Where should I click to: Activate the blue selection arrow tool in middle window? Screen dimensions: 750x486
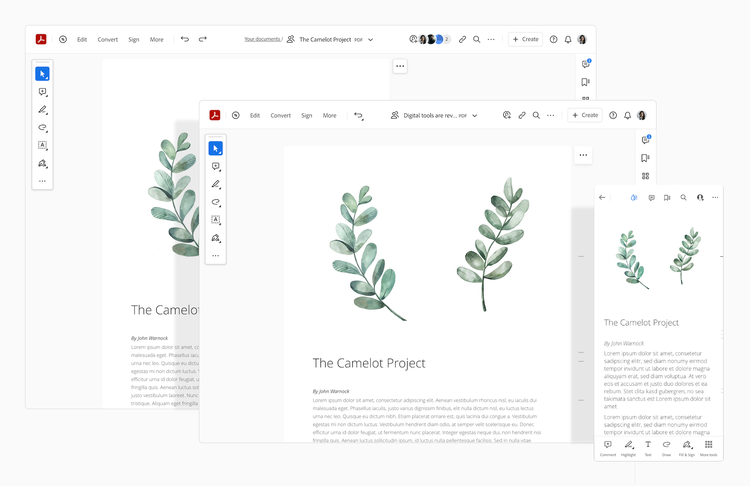pos(216,148)
